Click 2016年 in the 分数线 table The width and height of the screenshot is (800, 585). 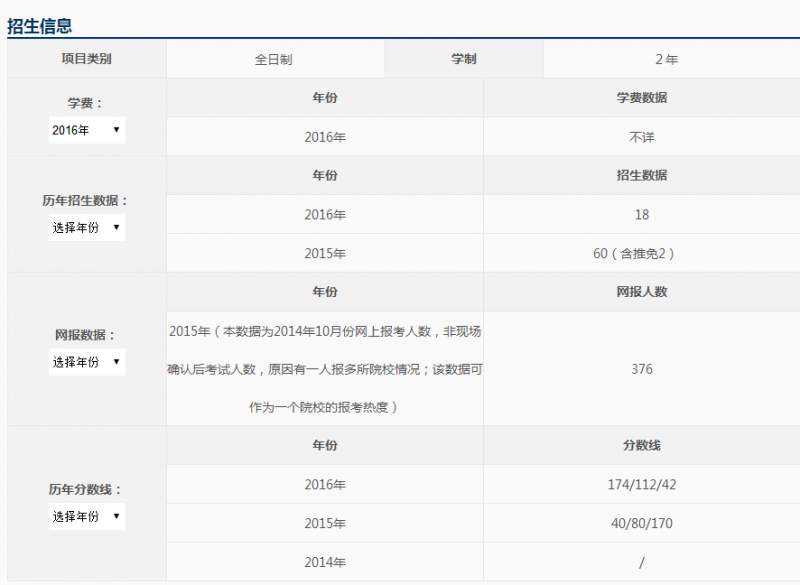pos(325,485)
